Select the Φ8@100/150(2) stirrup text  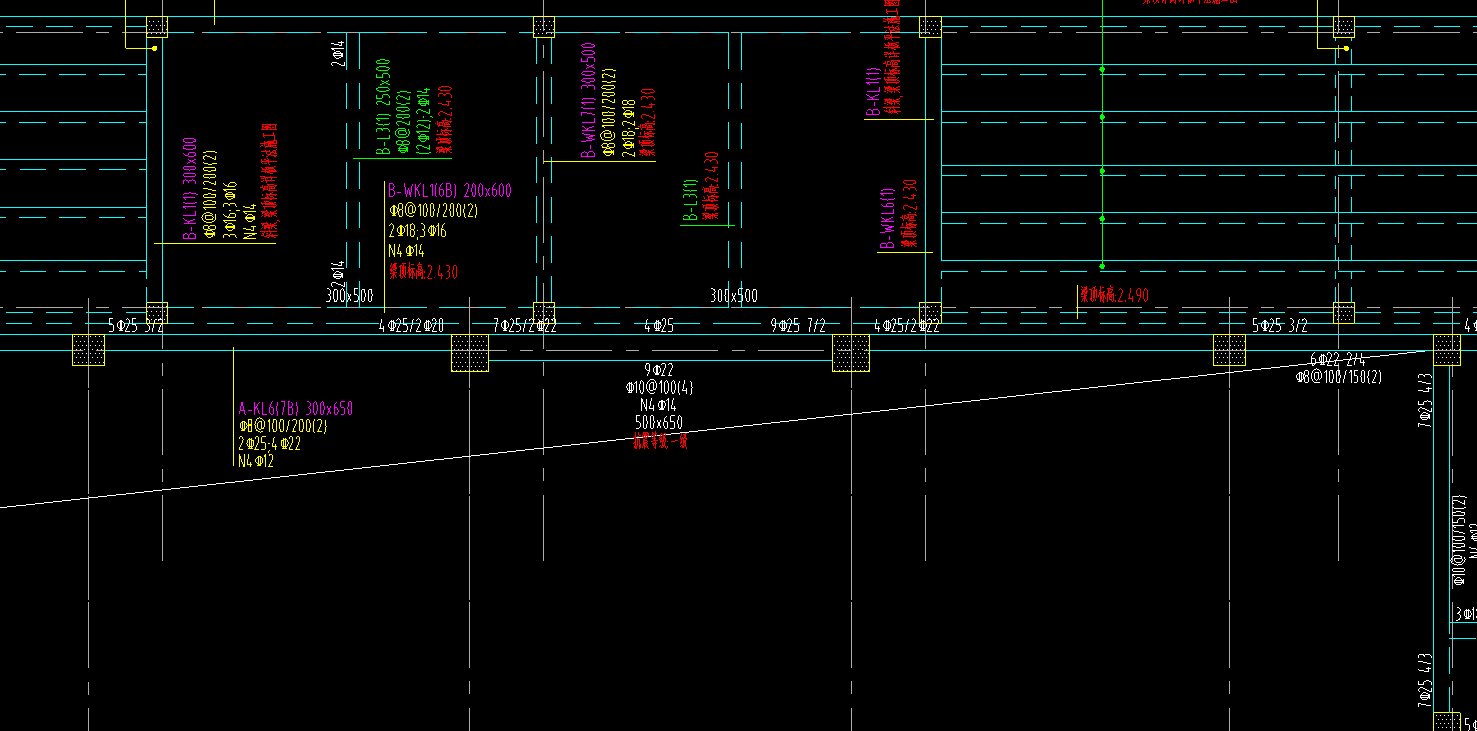click(1339, 377)
